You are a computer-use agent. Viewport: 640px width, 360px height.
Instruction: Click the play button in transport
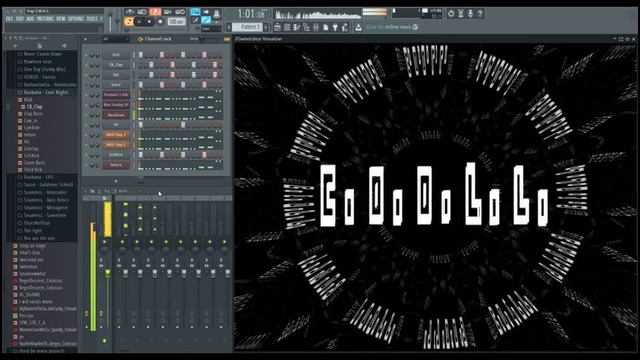(x=139, y=22)
